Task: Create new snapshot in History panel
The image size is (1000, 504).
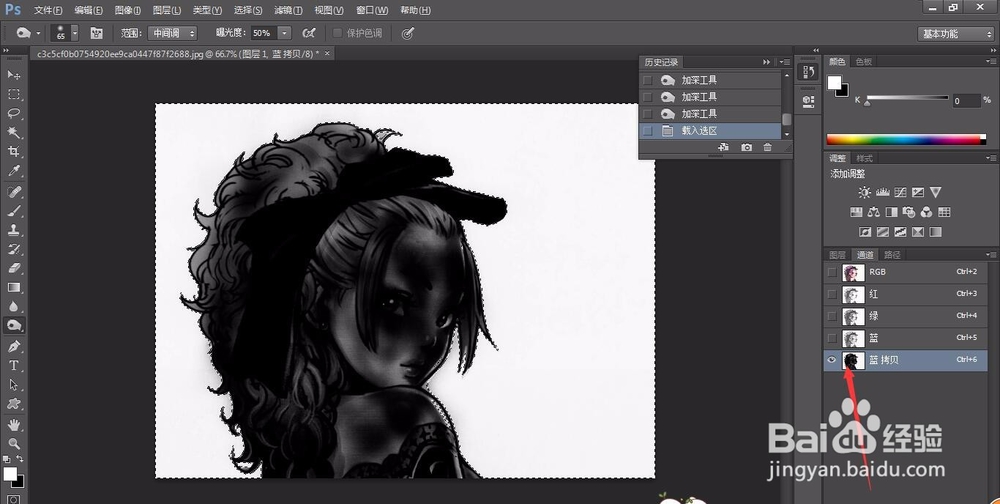Action: 746,147
